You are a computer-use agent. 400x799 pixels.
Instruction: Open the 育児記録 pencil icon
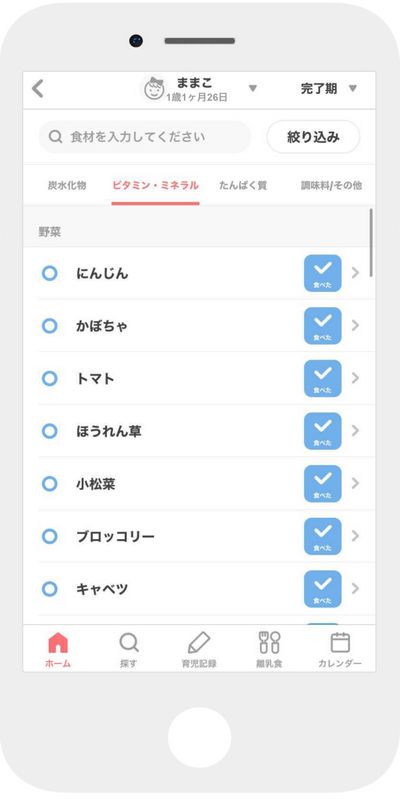tap(199, 643)
